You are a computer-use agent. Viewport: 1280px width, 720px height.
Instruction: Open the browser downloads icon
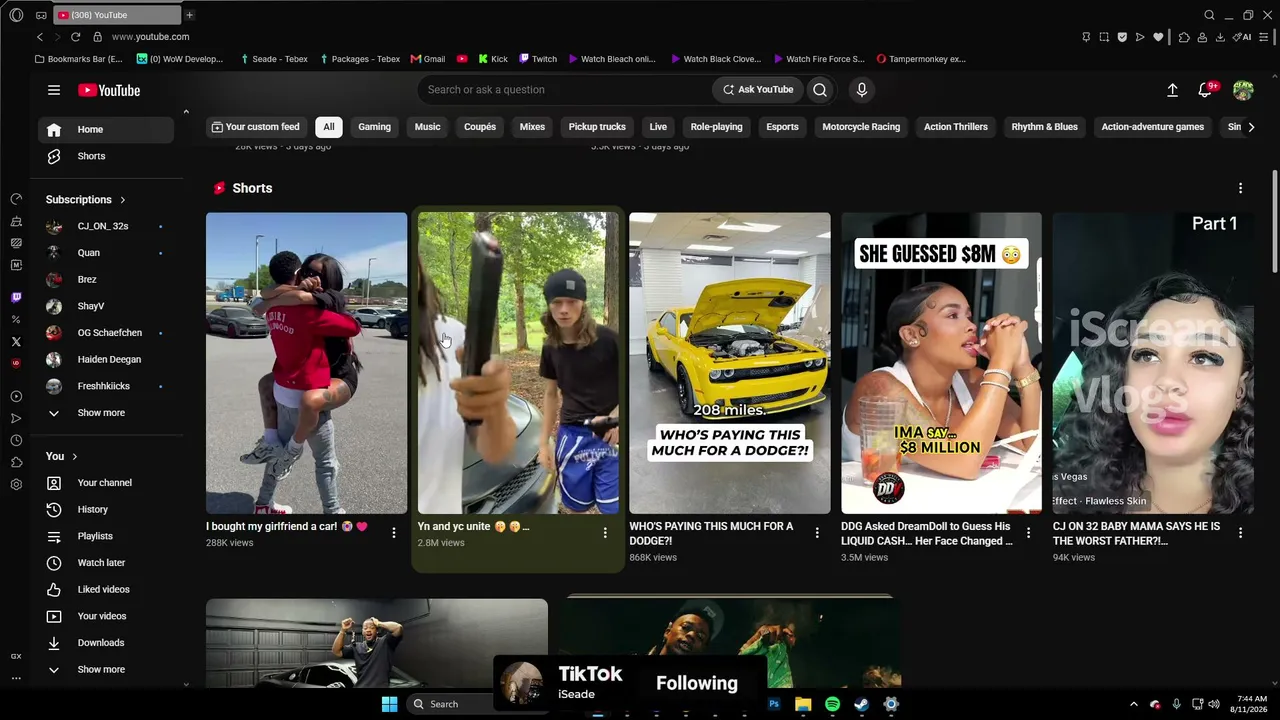pyautogui.click(x=1220, y=37)
